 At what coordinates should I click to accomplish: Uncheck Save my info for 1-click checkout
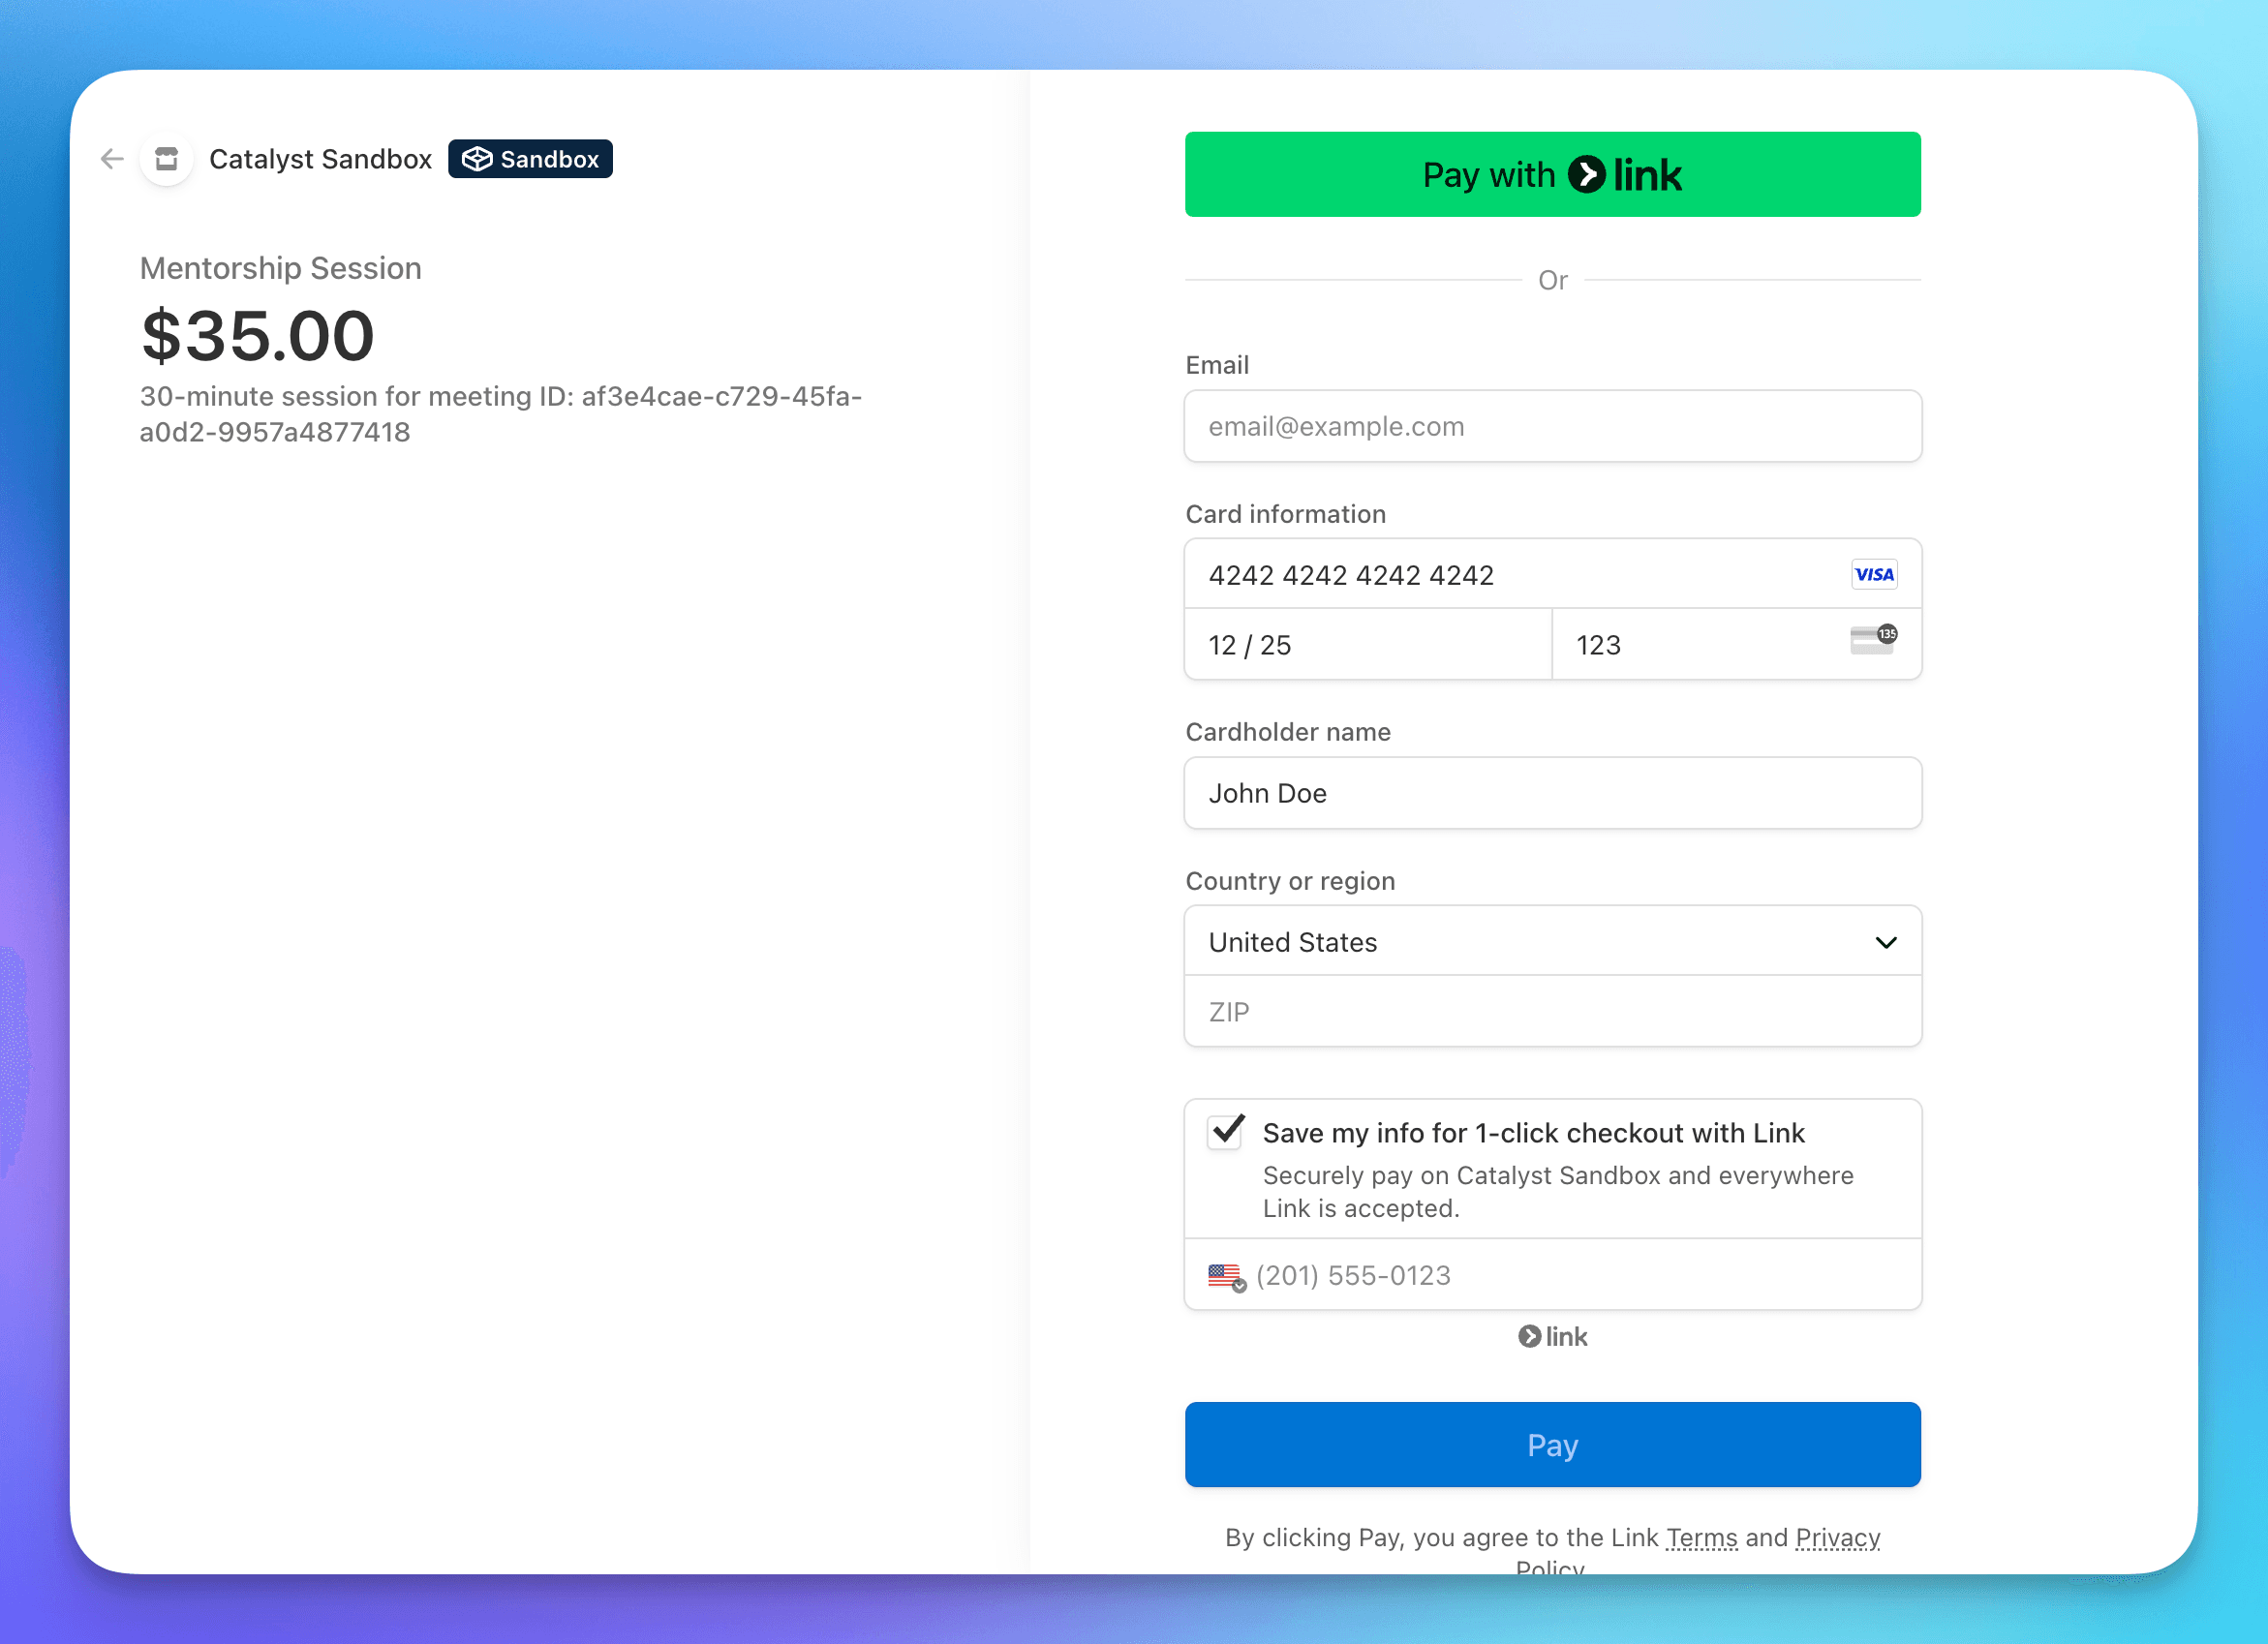pos(1224,1132)
